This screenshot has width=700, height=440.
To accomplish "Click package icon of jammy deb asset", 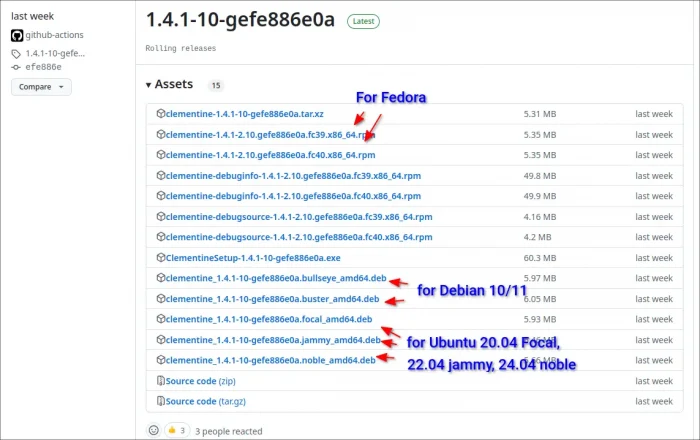I will (161, 340).
